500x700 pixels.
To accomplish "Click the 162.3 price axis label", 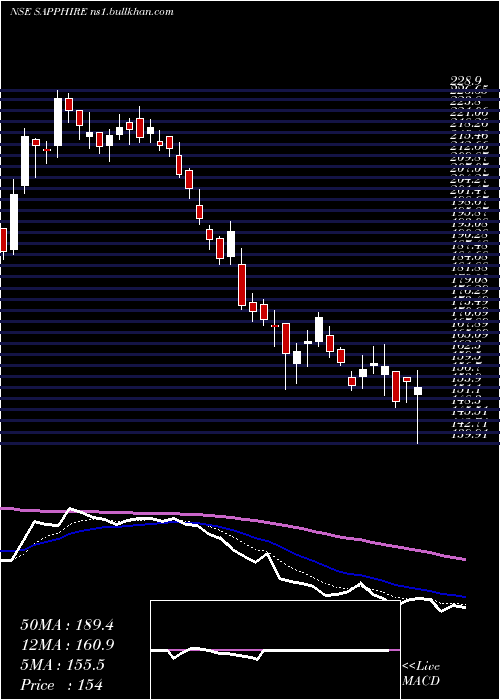I will click(468, 346).
